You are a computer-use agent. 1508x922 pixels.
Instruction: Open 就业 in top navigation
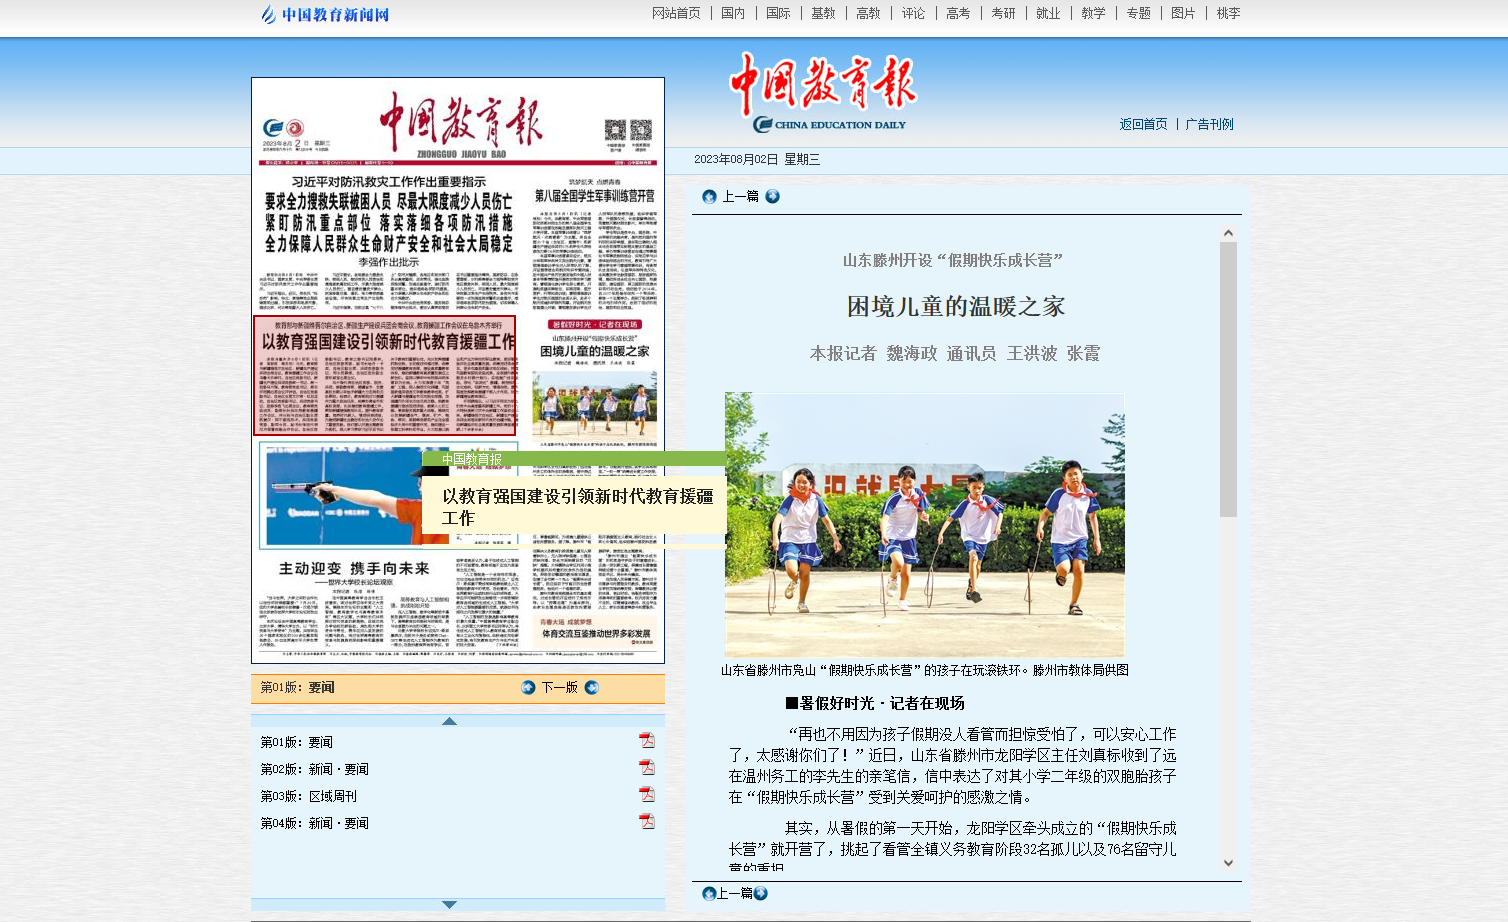1048,13
